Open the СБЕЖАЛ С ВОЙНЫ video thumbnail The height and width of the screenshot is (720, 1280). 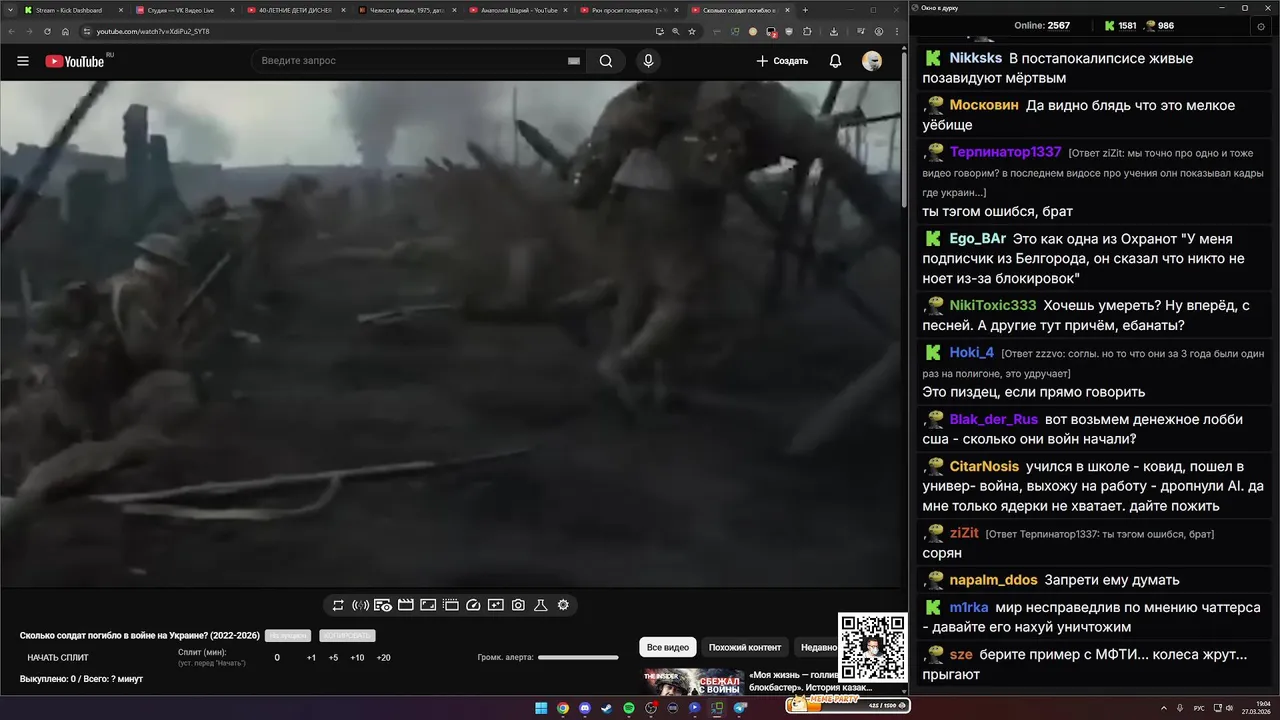tap(693, 682)
